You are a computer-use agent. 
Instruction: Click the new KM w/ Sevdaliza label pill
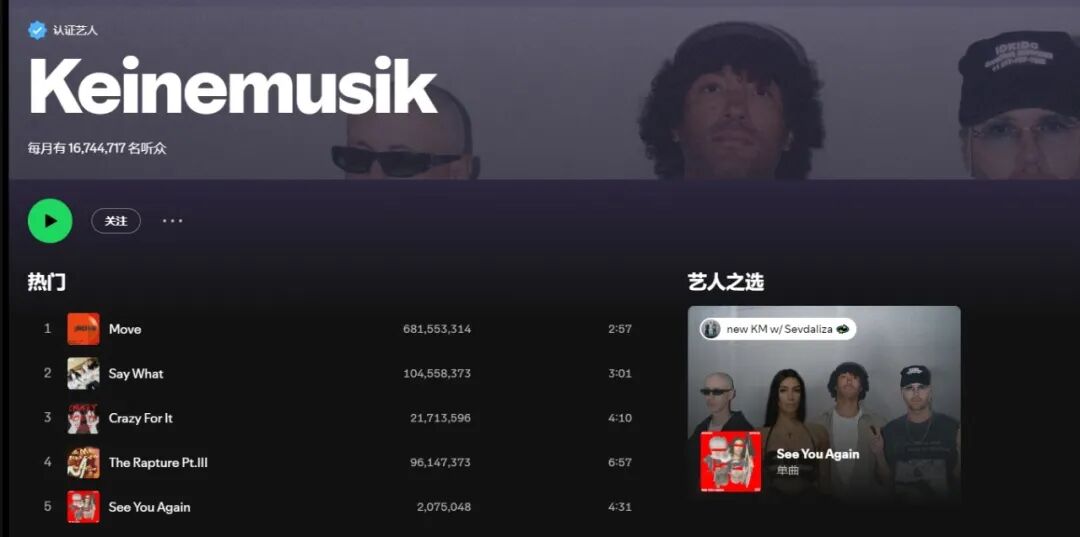(x=778, y=329)
